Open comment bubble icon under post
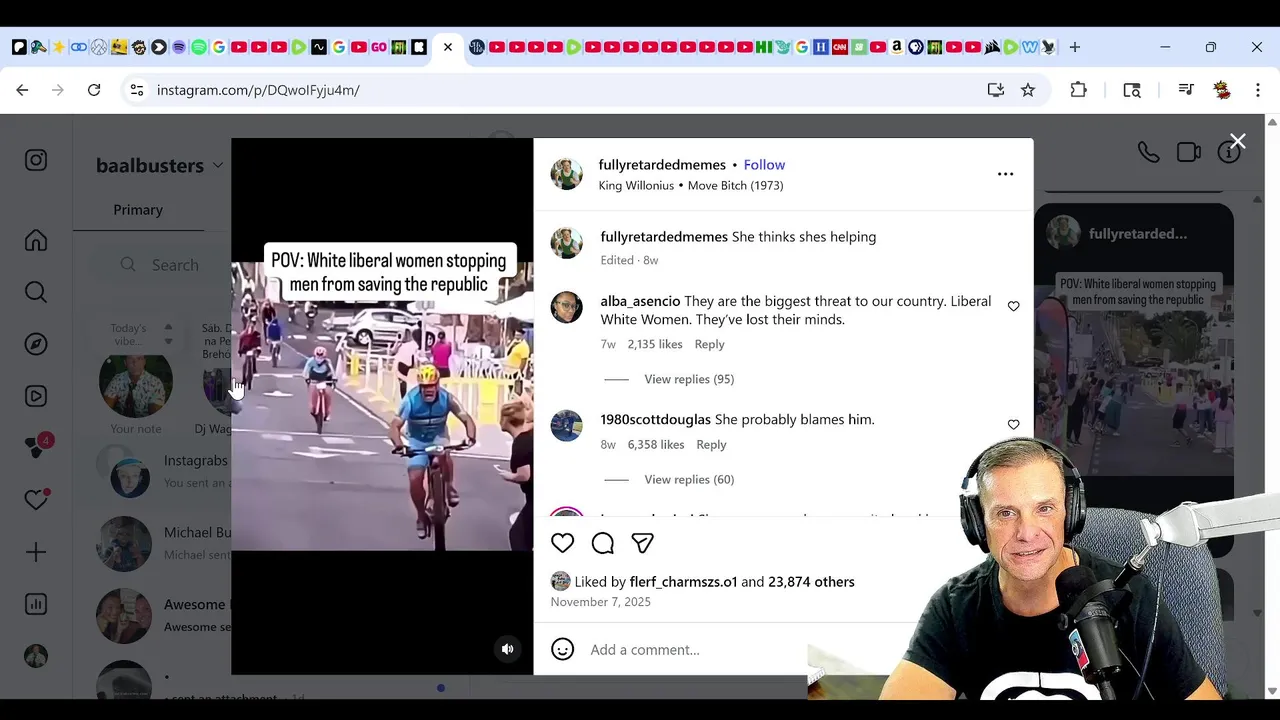The height and width of the screenshot is (720, 1280). (603, 543)
